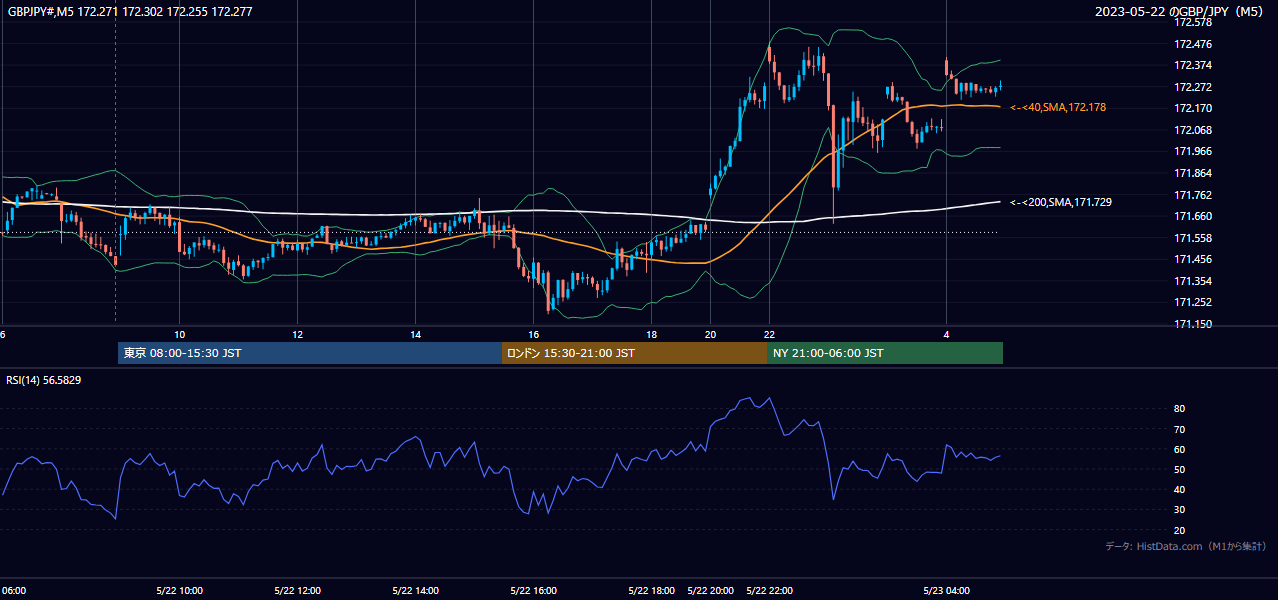Click RSI scale value 80
Screen dimensions: 1278x600
click(1180, 409)
